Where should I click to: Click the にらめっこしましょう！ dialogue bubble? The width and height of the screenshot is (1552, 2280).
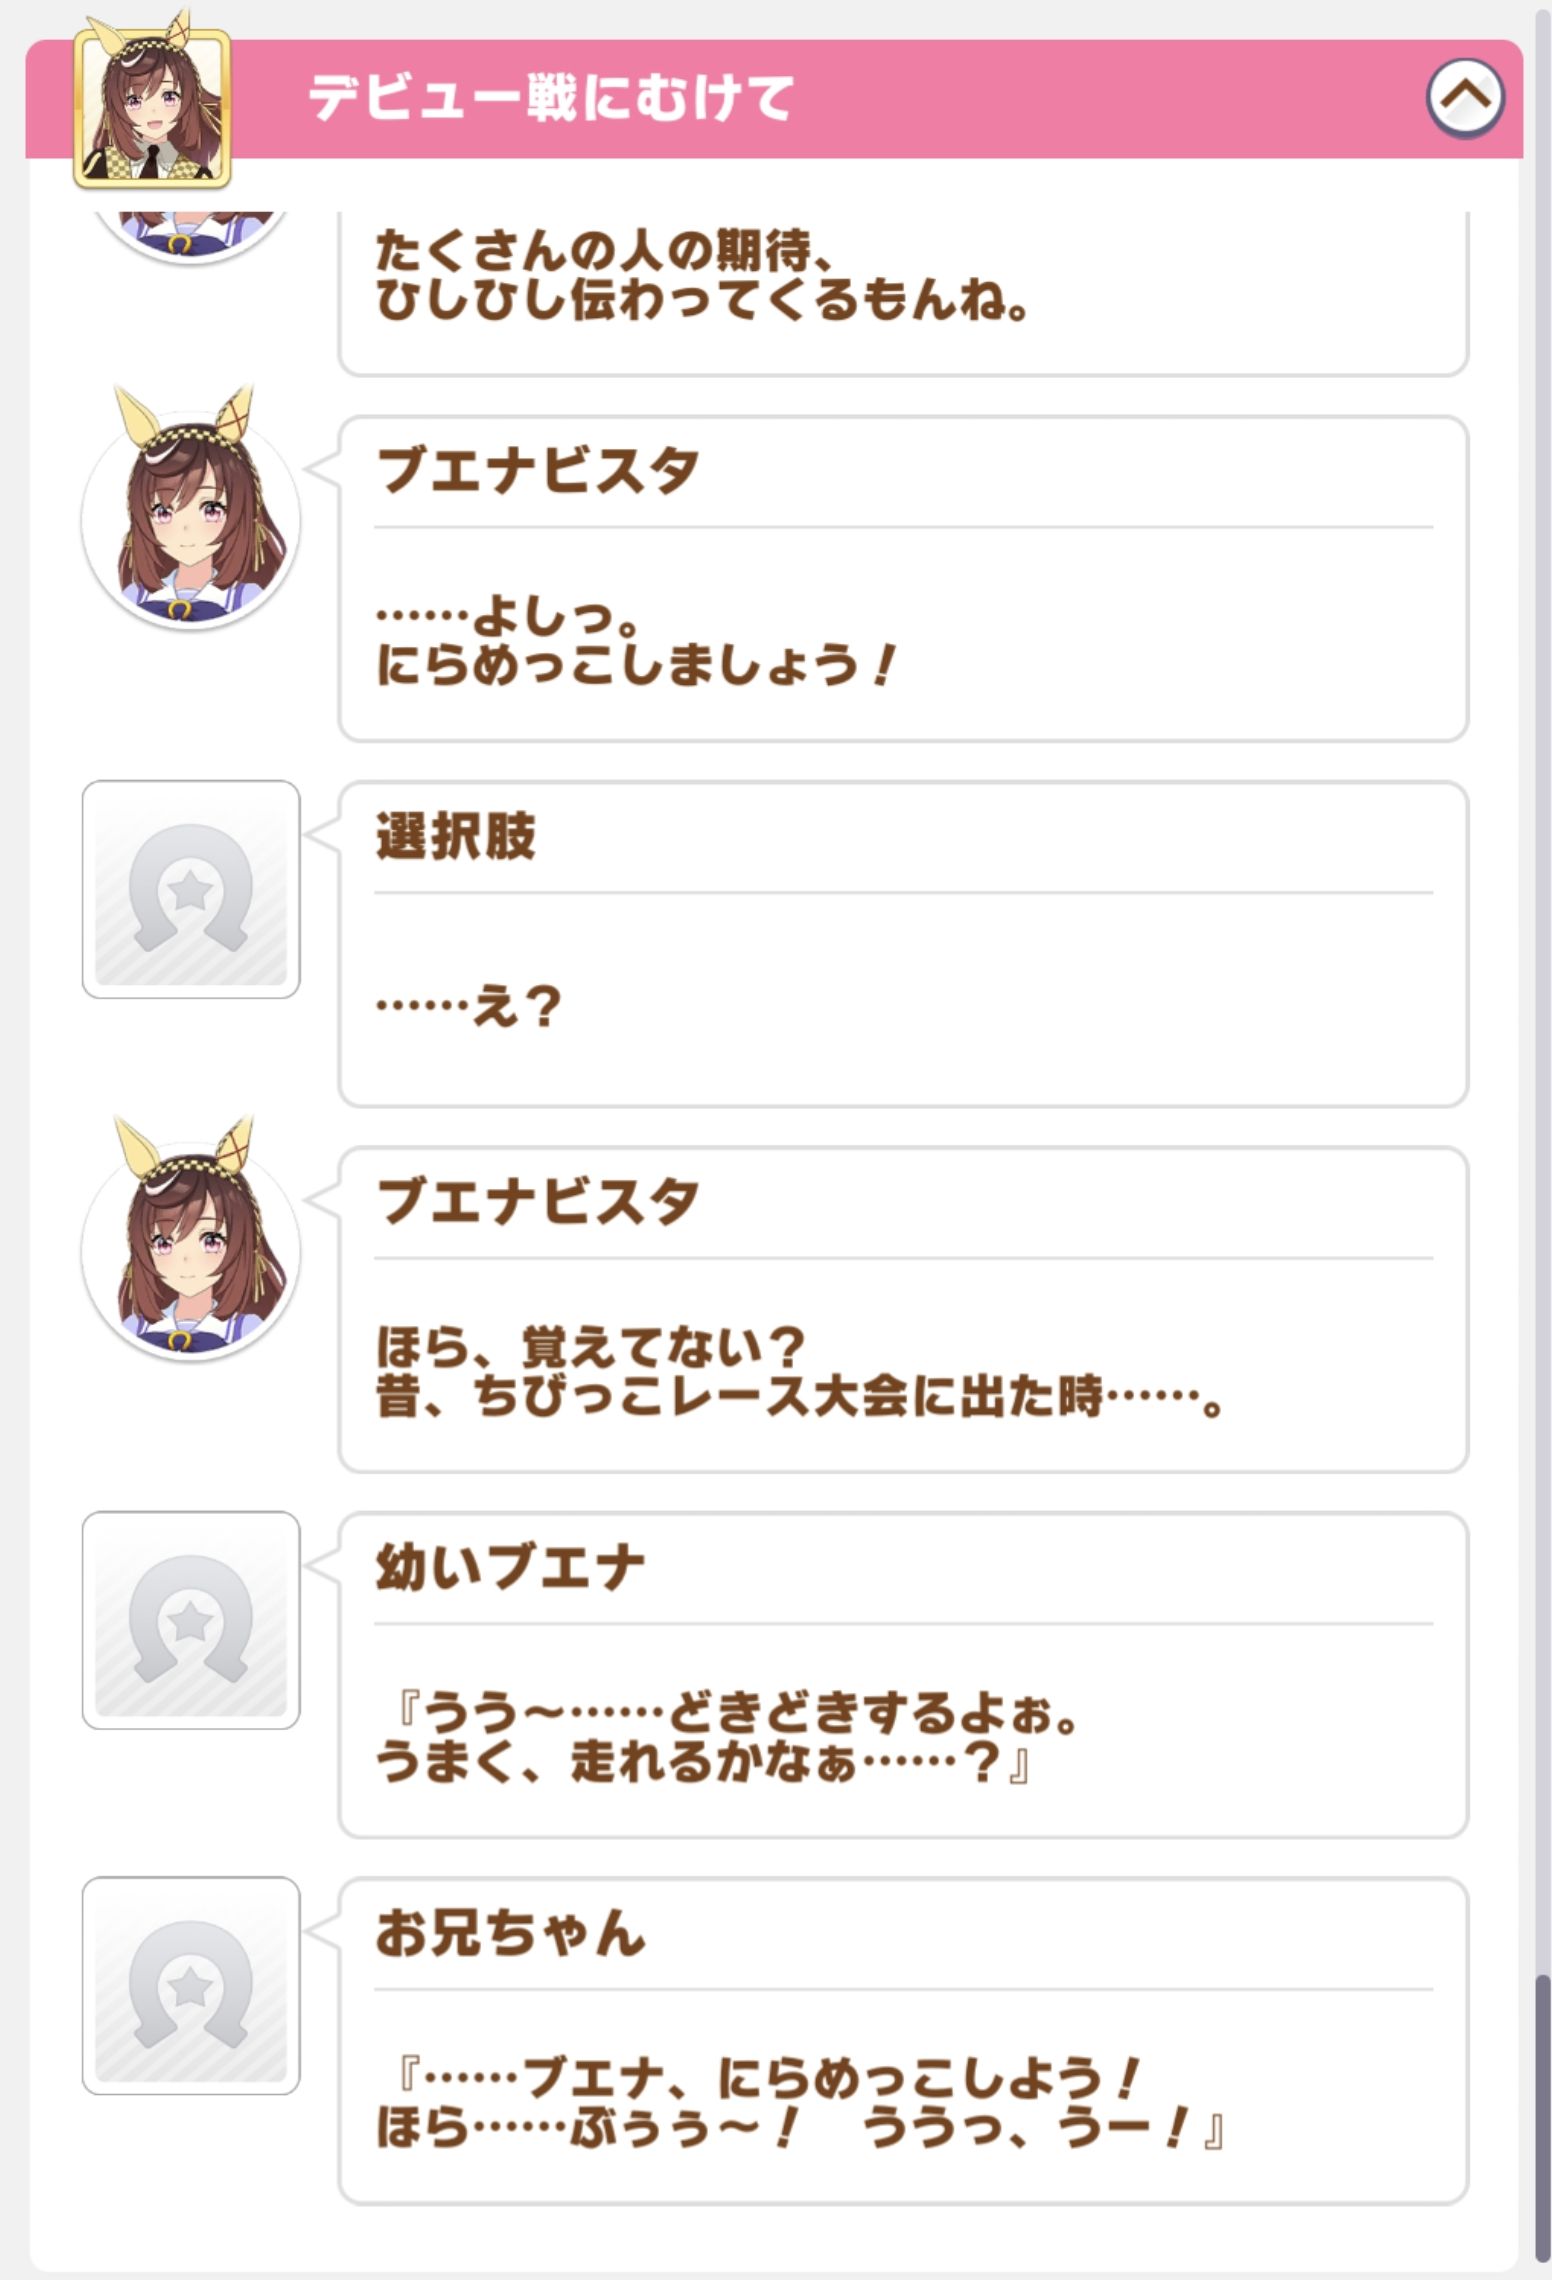[x=902, y=640]
